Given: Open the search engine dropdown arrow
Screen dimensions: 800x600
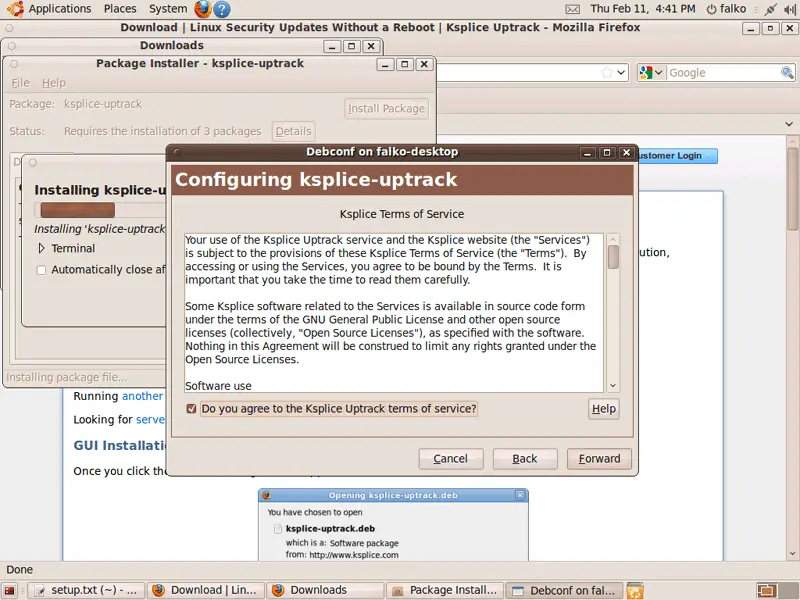Looking at the screenshot, I should point(658,72).
